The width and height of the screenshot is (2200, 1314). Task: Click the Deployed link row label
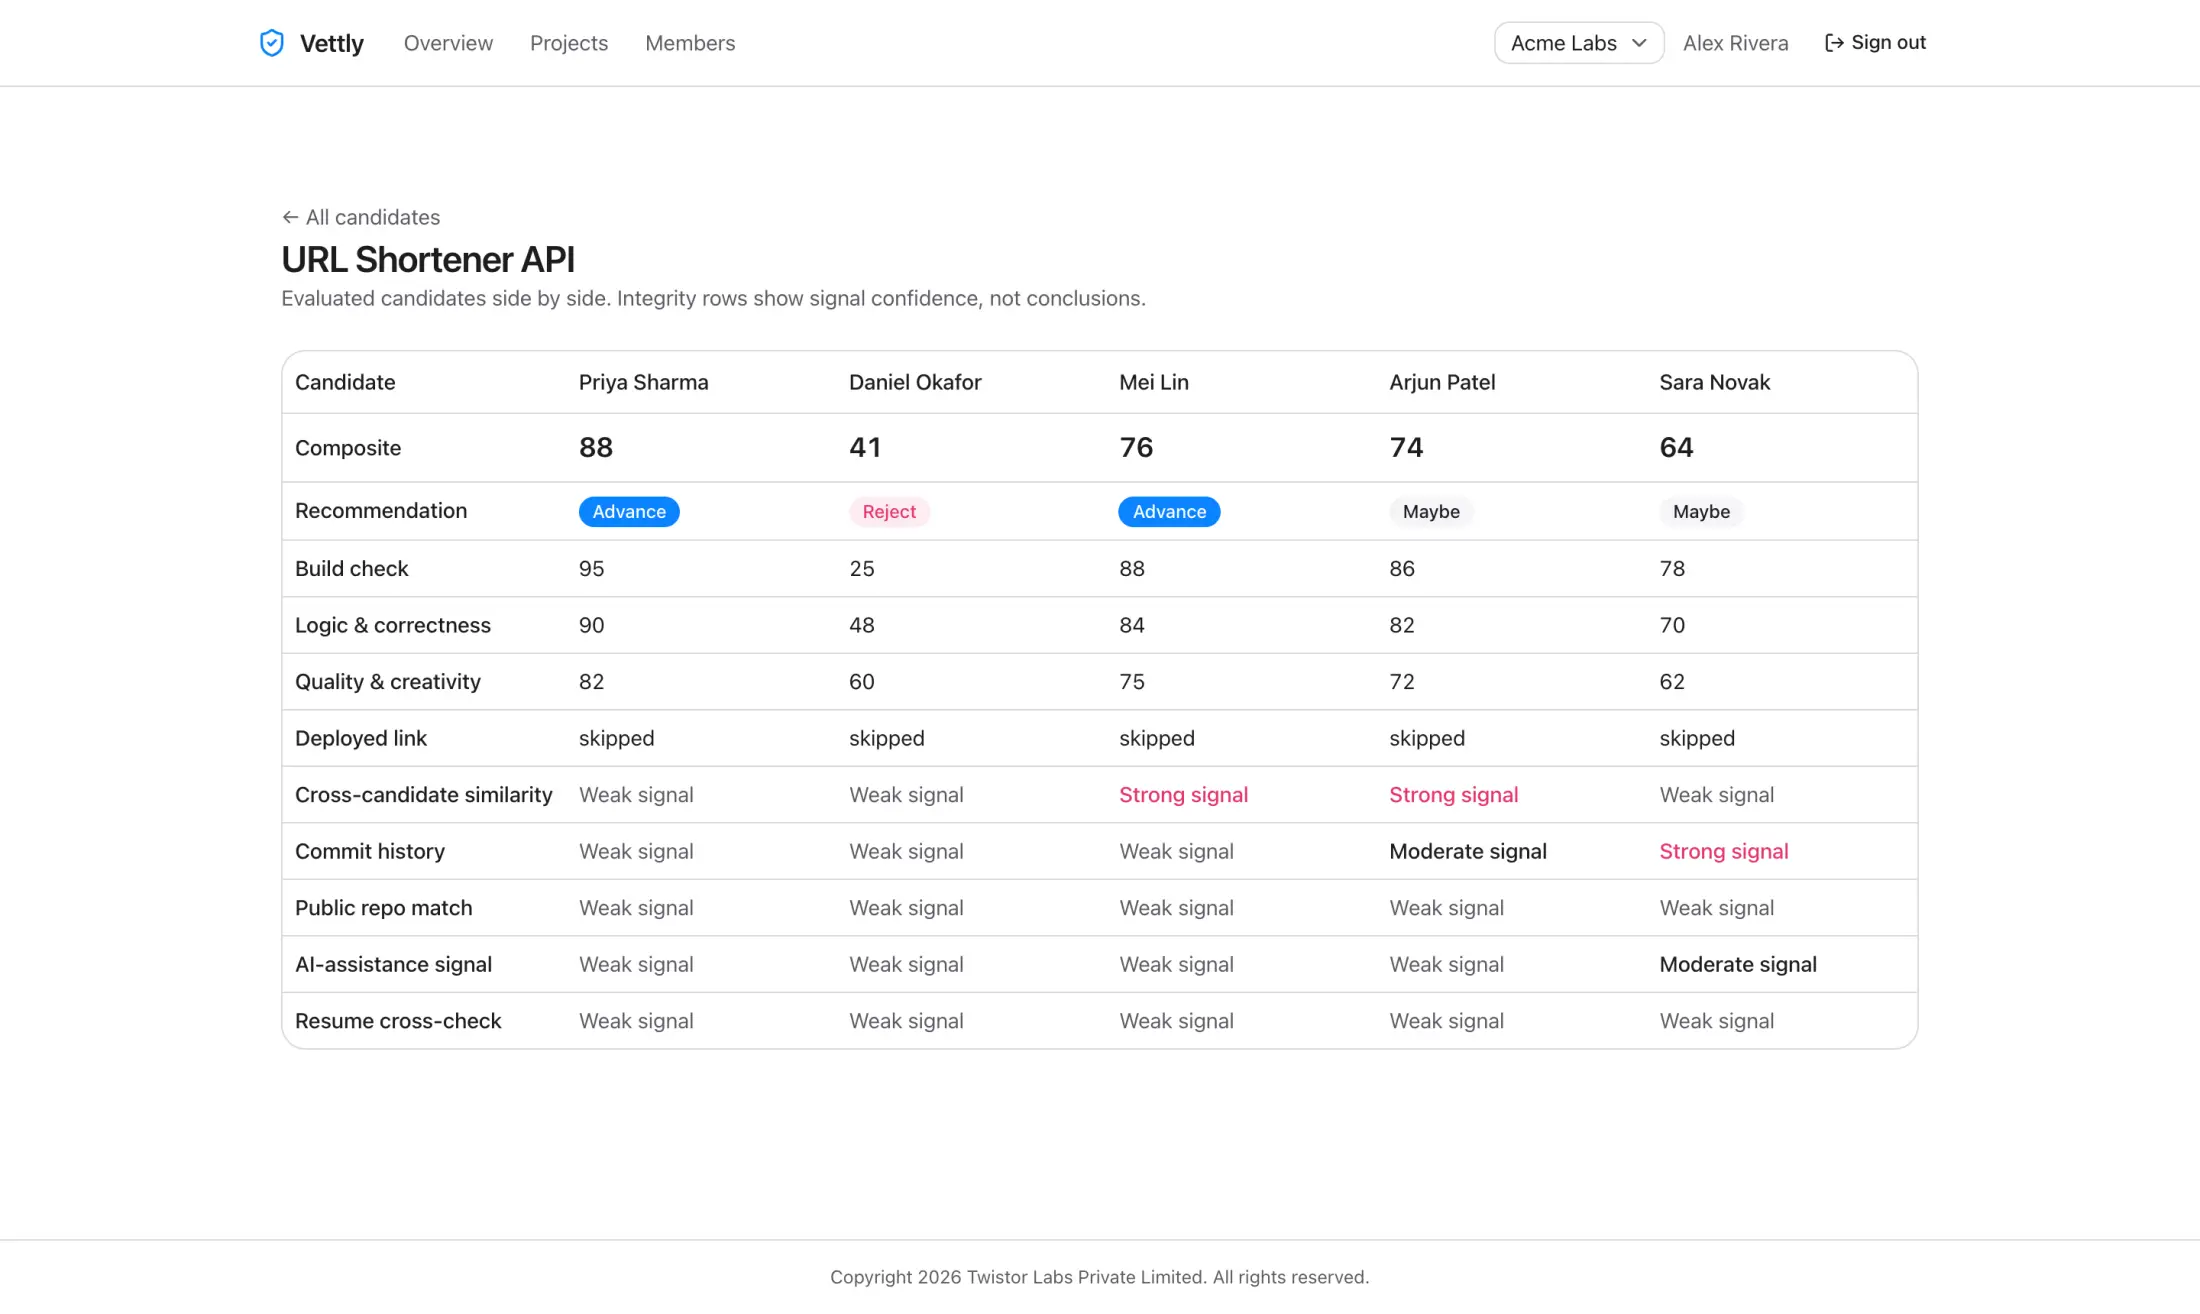(x=360, y=738)
